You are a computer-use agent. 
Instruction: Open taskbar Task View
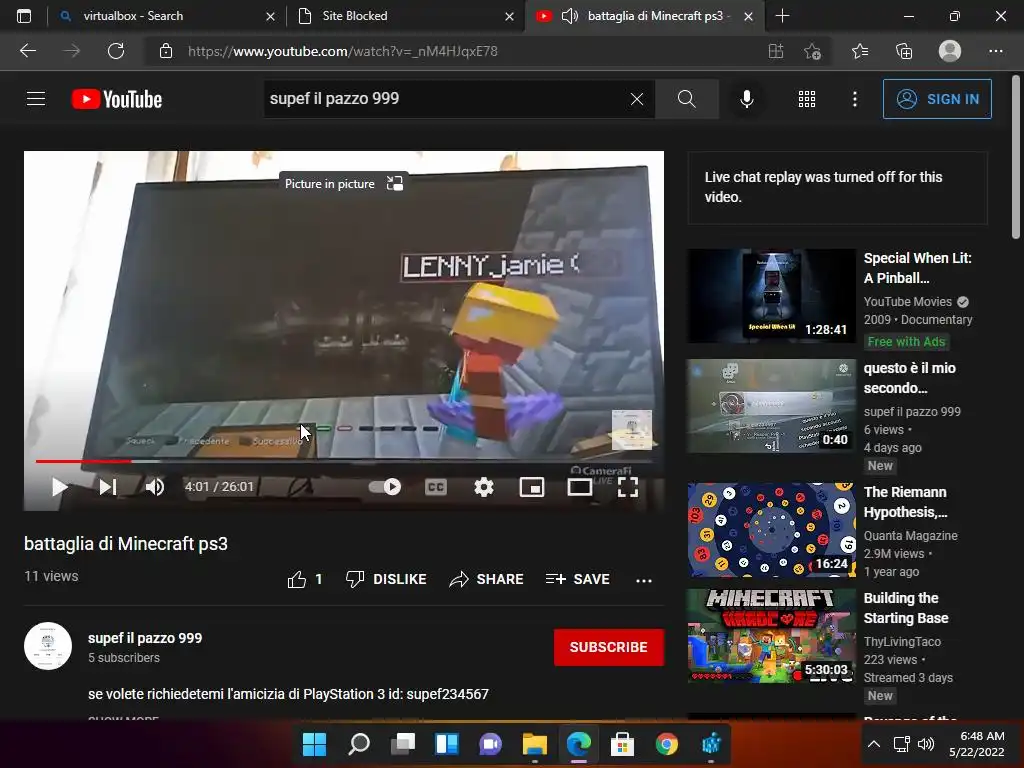[403, 744]
